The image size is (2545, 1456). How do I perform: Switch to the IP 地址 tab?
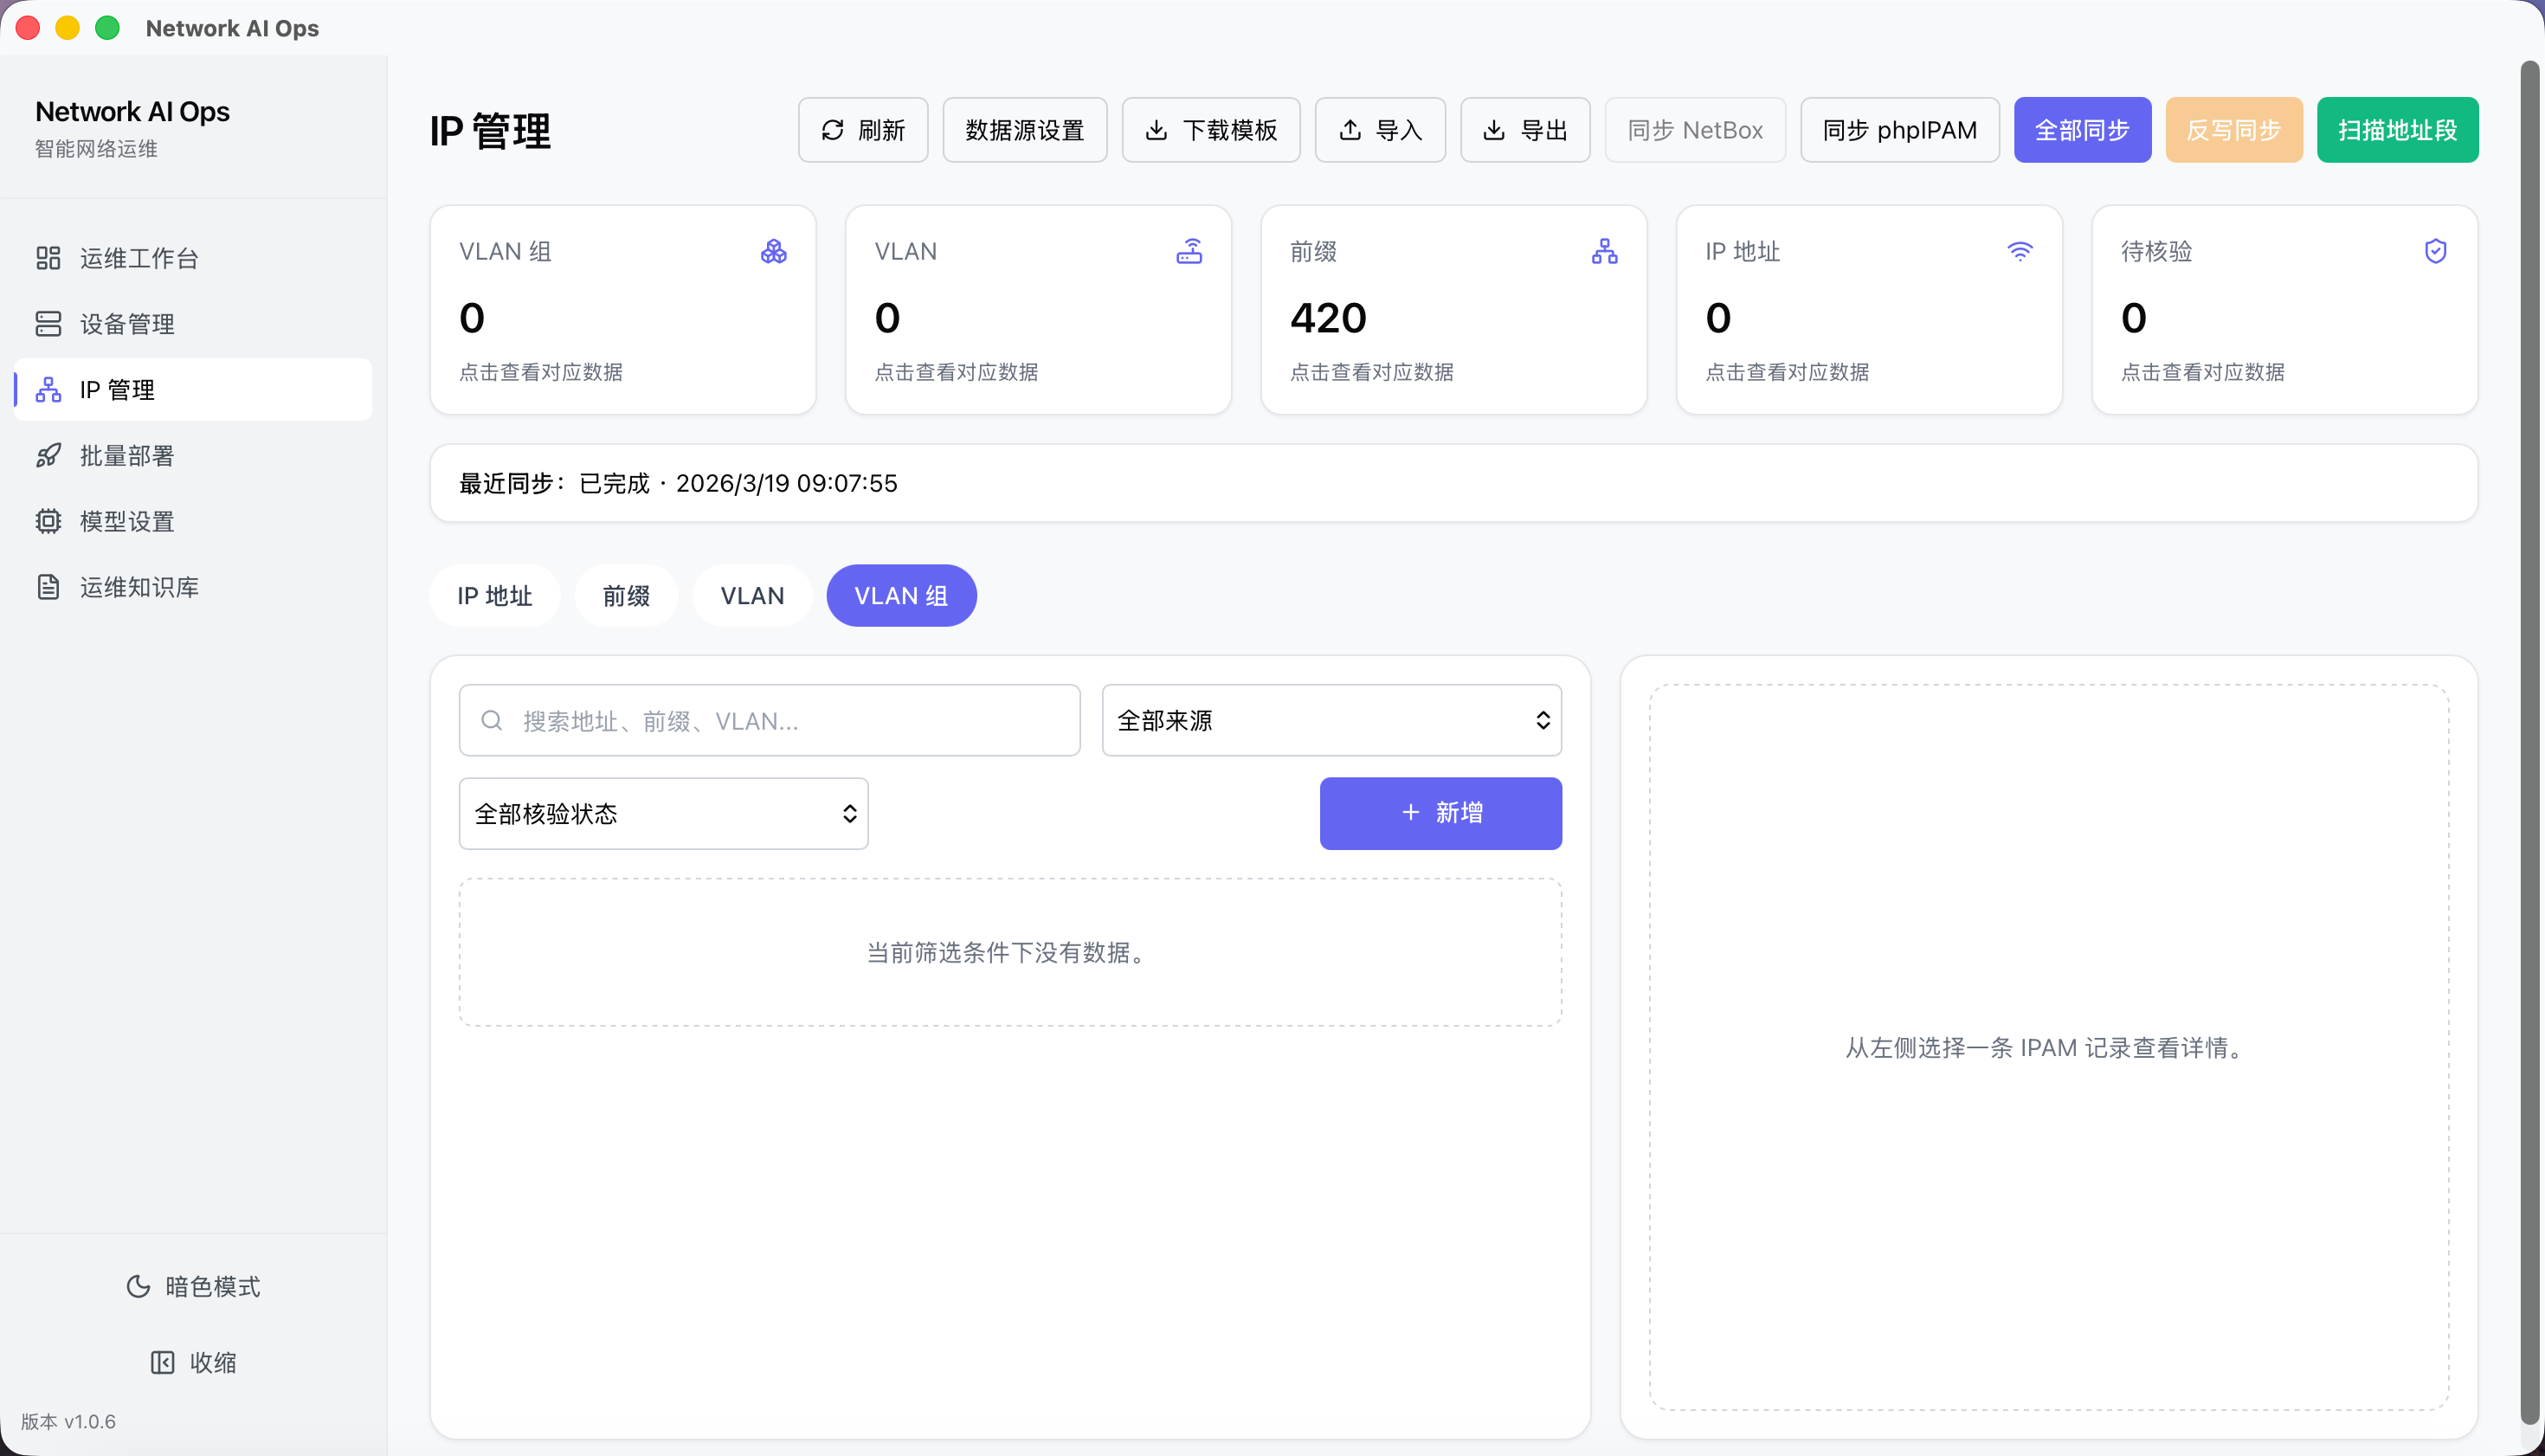point(494,596)
